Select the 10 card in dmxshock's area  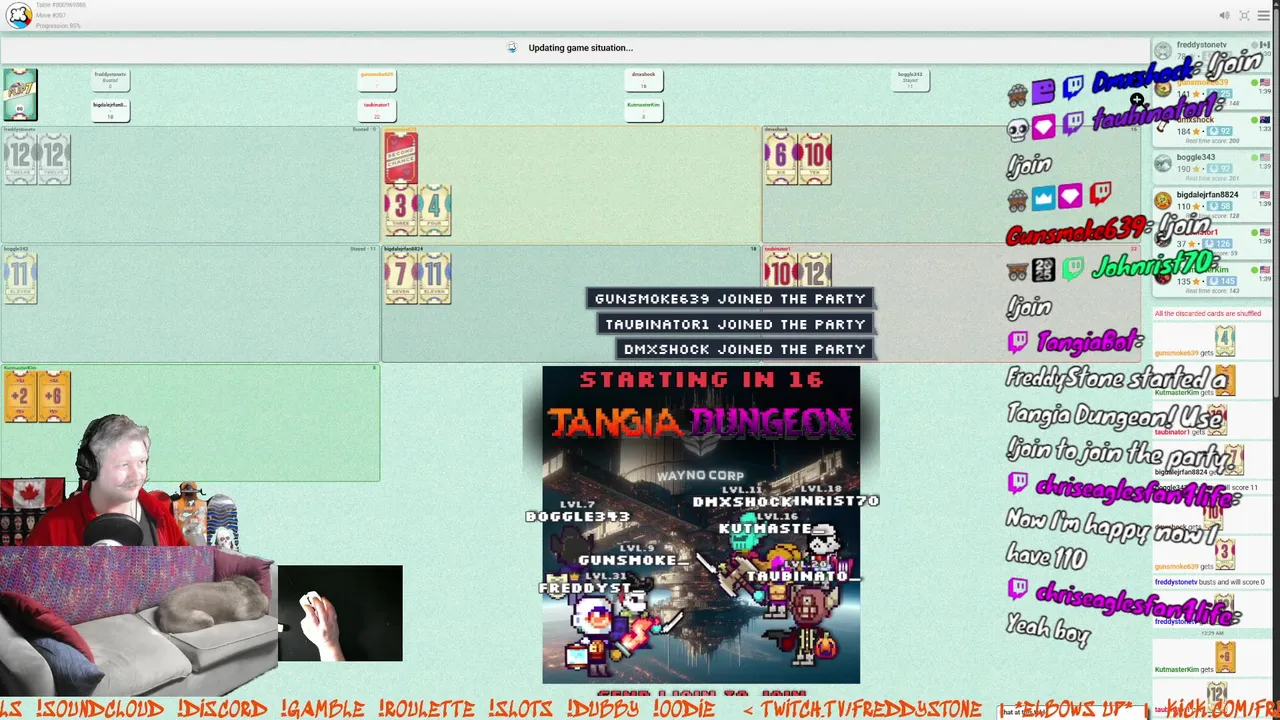coord(815,159)
